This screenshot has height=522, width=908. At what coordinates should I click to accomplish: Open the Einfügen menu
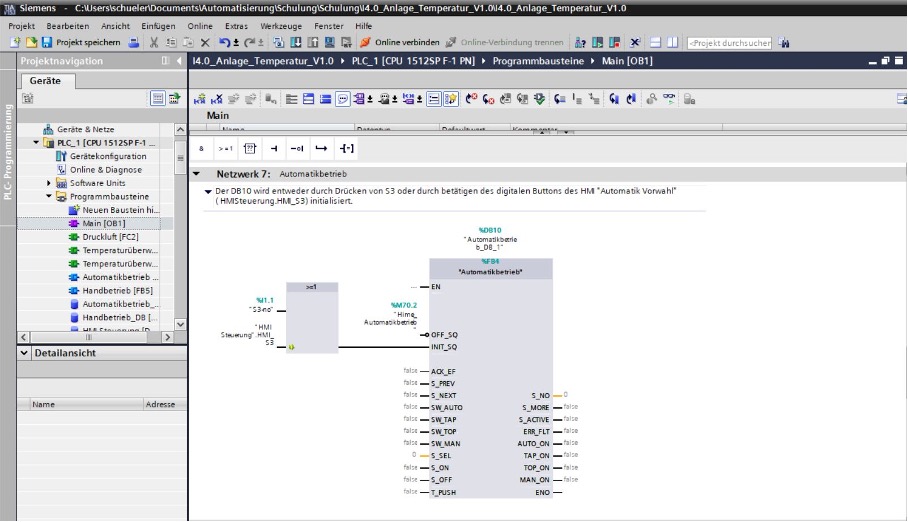click(x=158, y=24)
